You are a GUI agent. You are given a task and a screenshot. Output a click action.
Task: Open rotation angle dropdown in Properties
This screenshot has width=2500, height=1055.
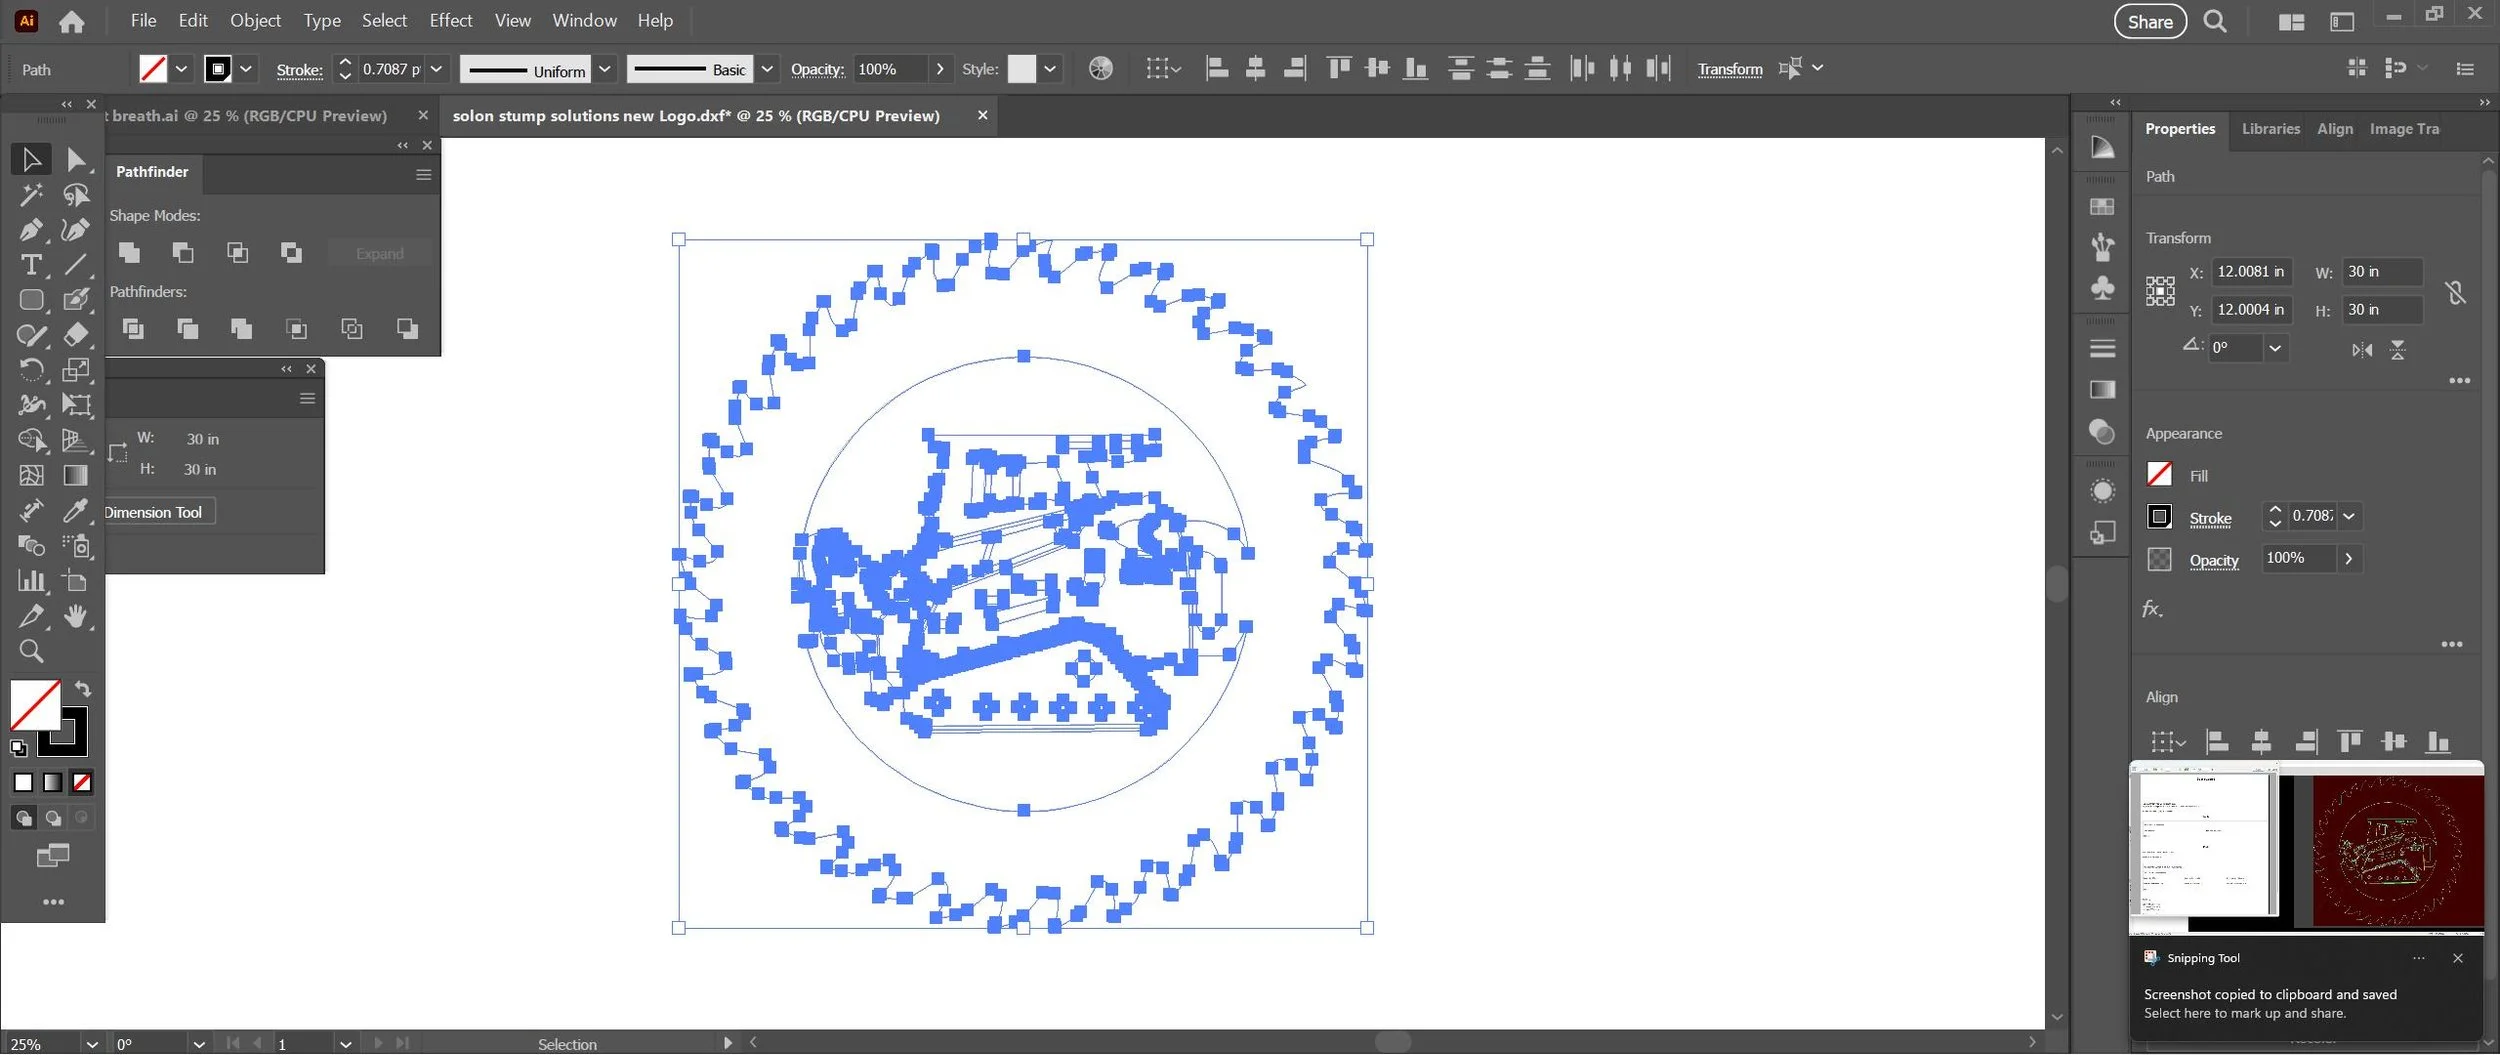(2275, 349)
